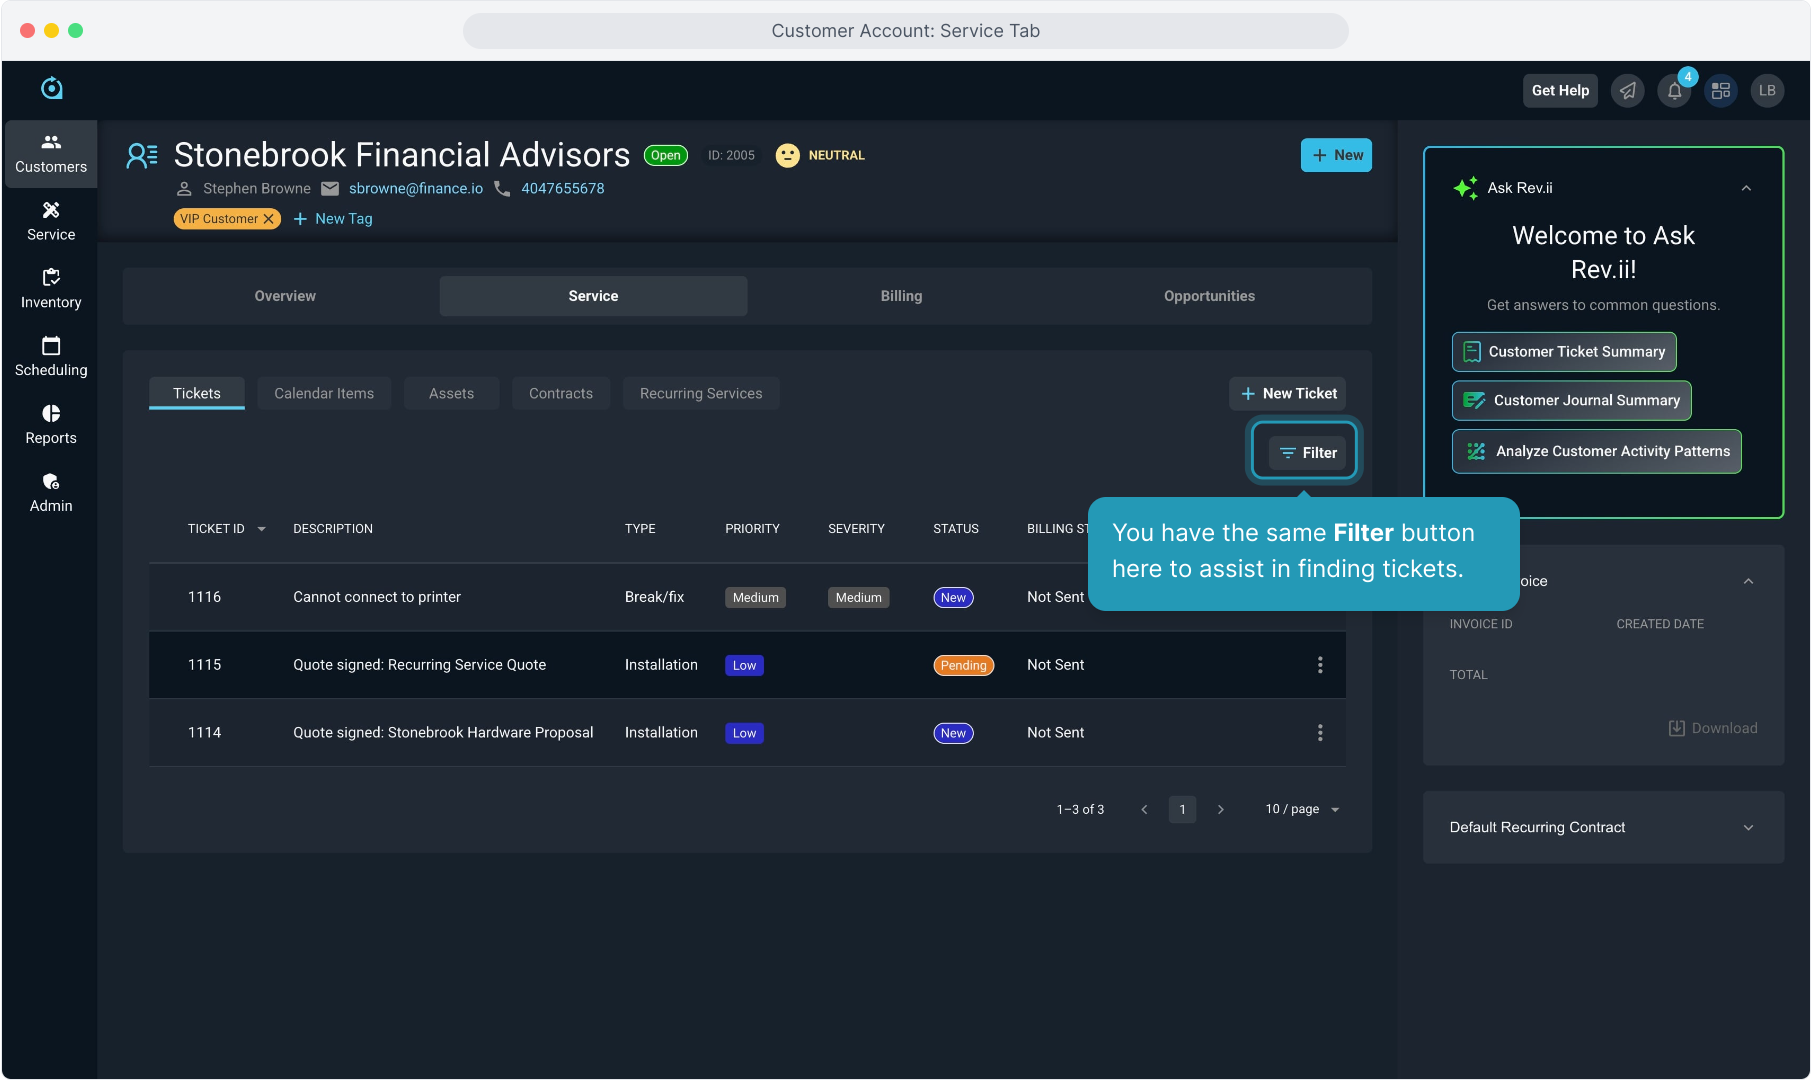
Task: Open the dashboard grid icon in header
Action: [x=1721, y=91]
